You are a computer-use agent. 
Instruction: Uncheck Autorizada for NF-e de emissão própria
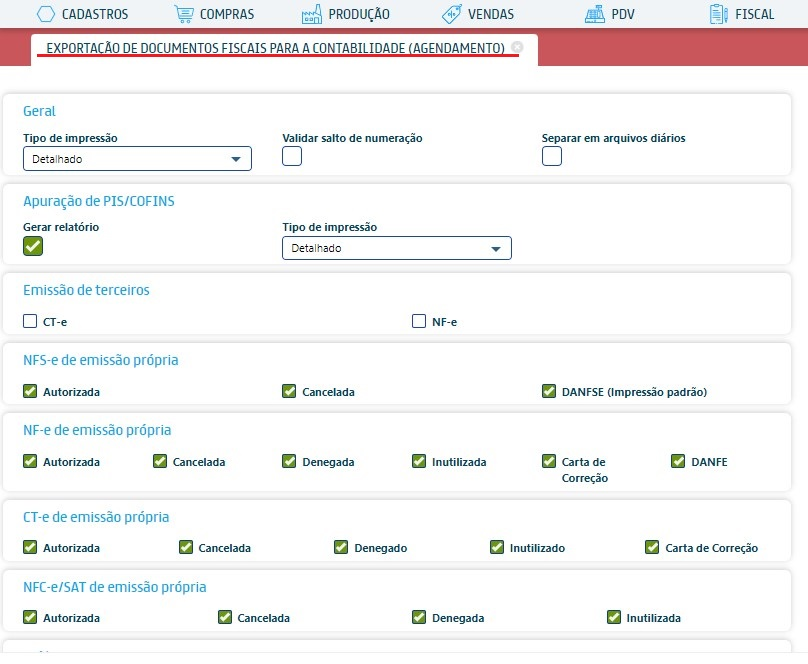click(30, 462)
